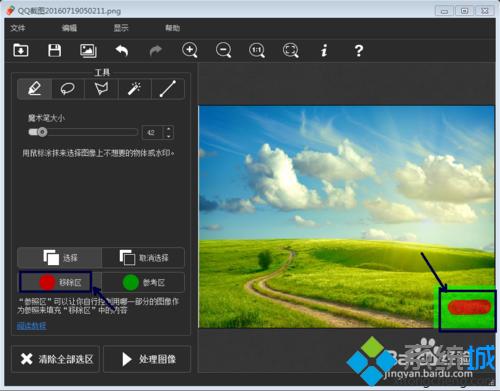Click the brush size slider handle
Screen dimensions: 500x391
pos(41,132)
